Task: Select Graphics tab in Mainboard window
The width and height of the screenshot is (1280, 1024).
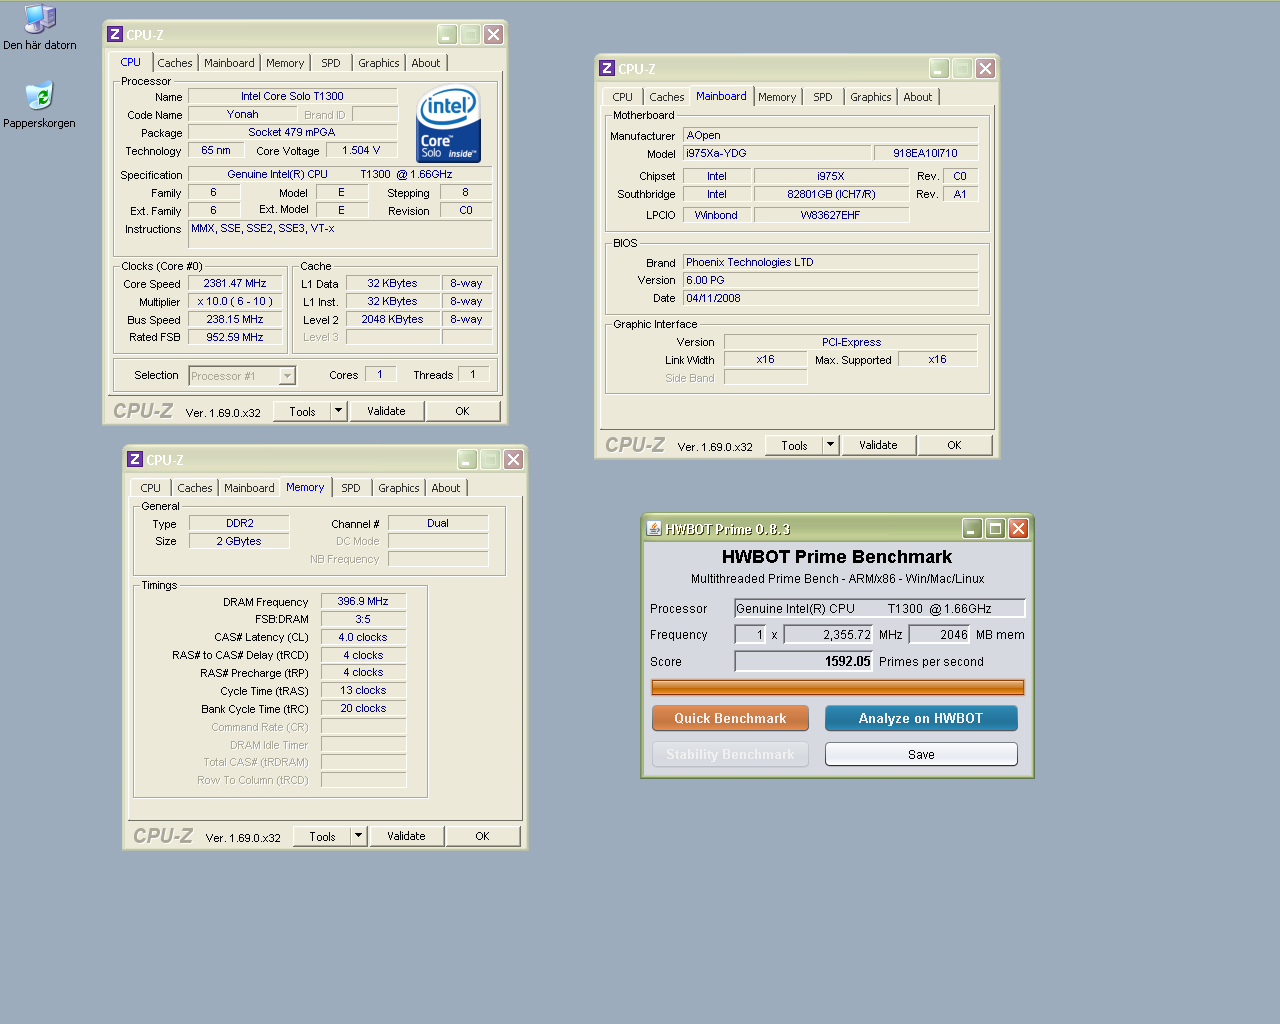Action: tap(871, 97)
